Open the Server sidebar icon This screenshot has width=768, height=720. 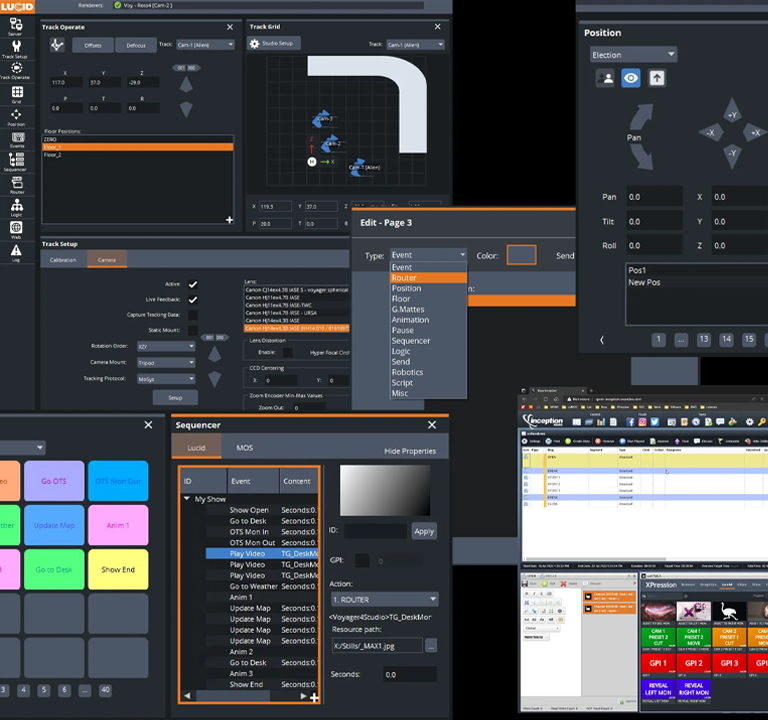point(16,26)
